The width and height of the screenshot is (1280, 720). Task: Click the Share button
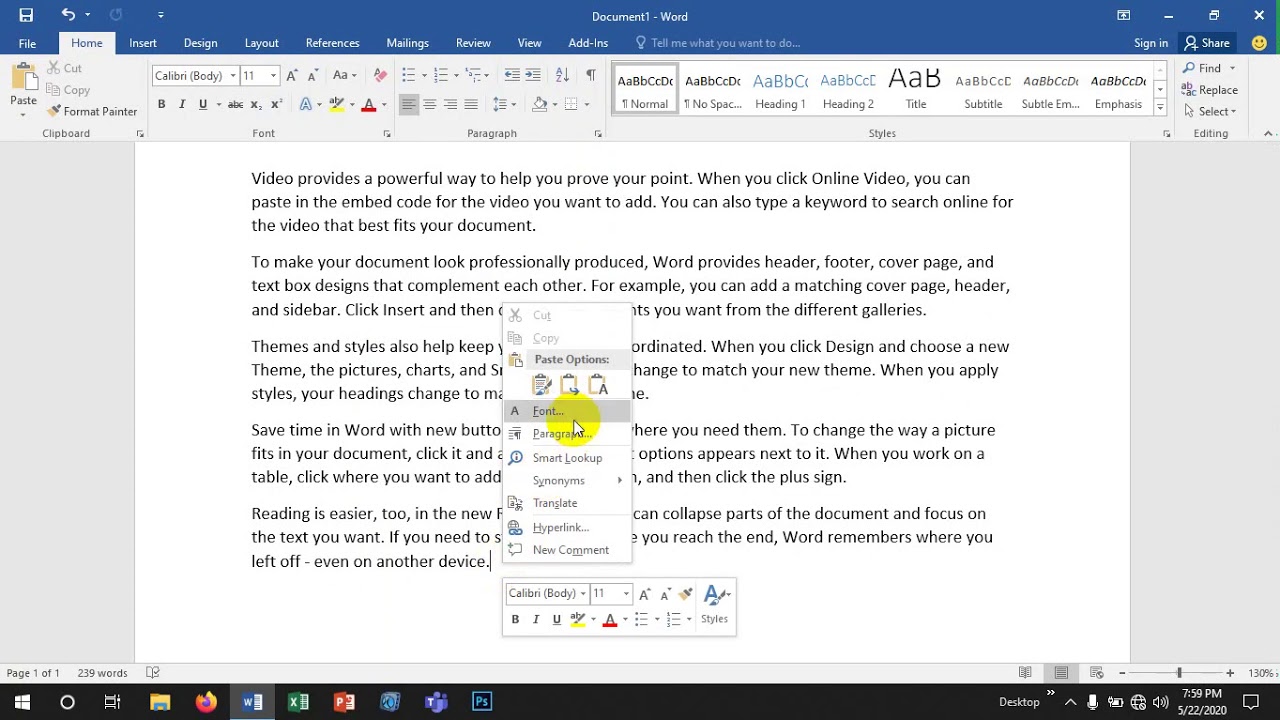(x=1206, y=43)
